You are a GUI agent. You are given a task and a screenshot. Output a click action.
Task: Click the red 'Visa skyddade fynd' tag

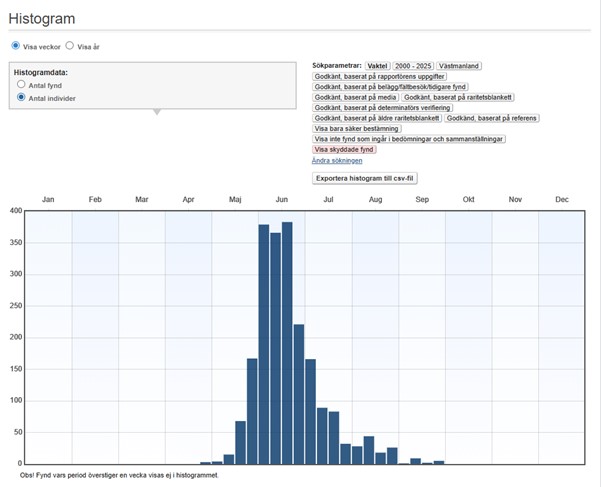click(346, 149)
